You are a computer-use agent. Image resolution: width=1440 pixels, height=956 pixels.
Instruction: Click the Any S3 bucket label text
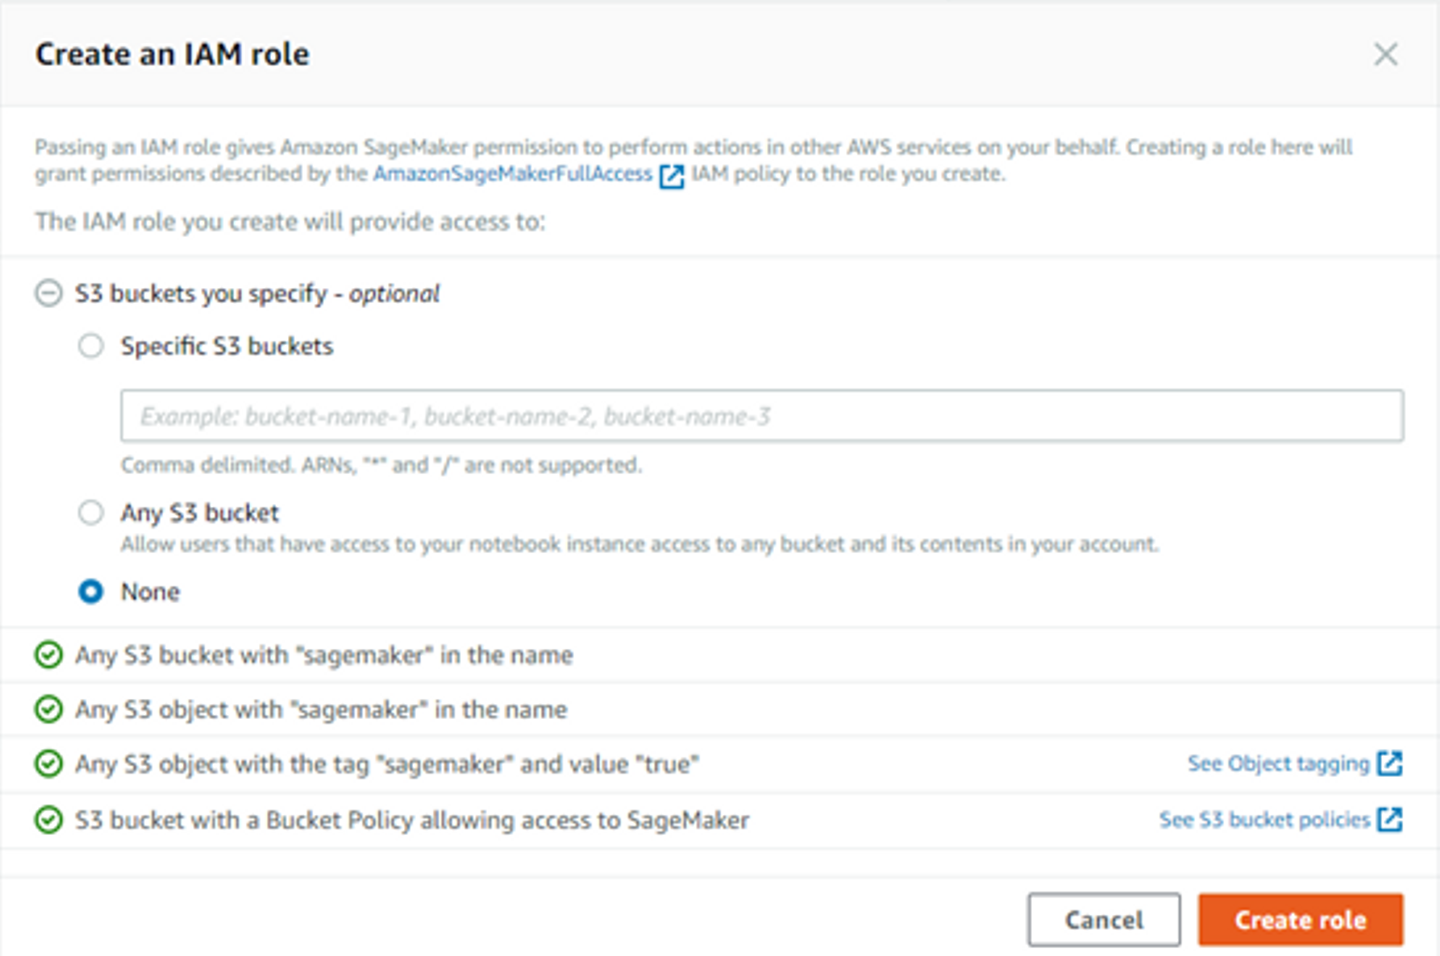pos(200,513)
